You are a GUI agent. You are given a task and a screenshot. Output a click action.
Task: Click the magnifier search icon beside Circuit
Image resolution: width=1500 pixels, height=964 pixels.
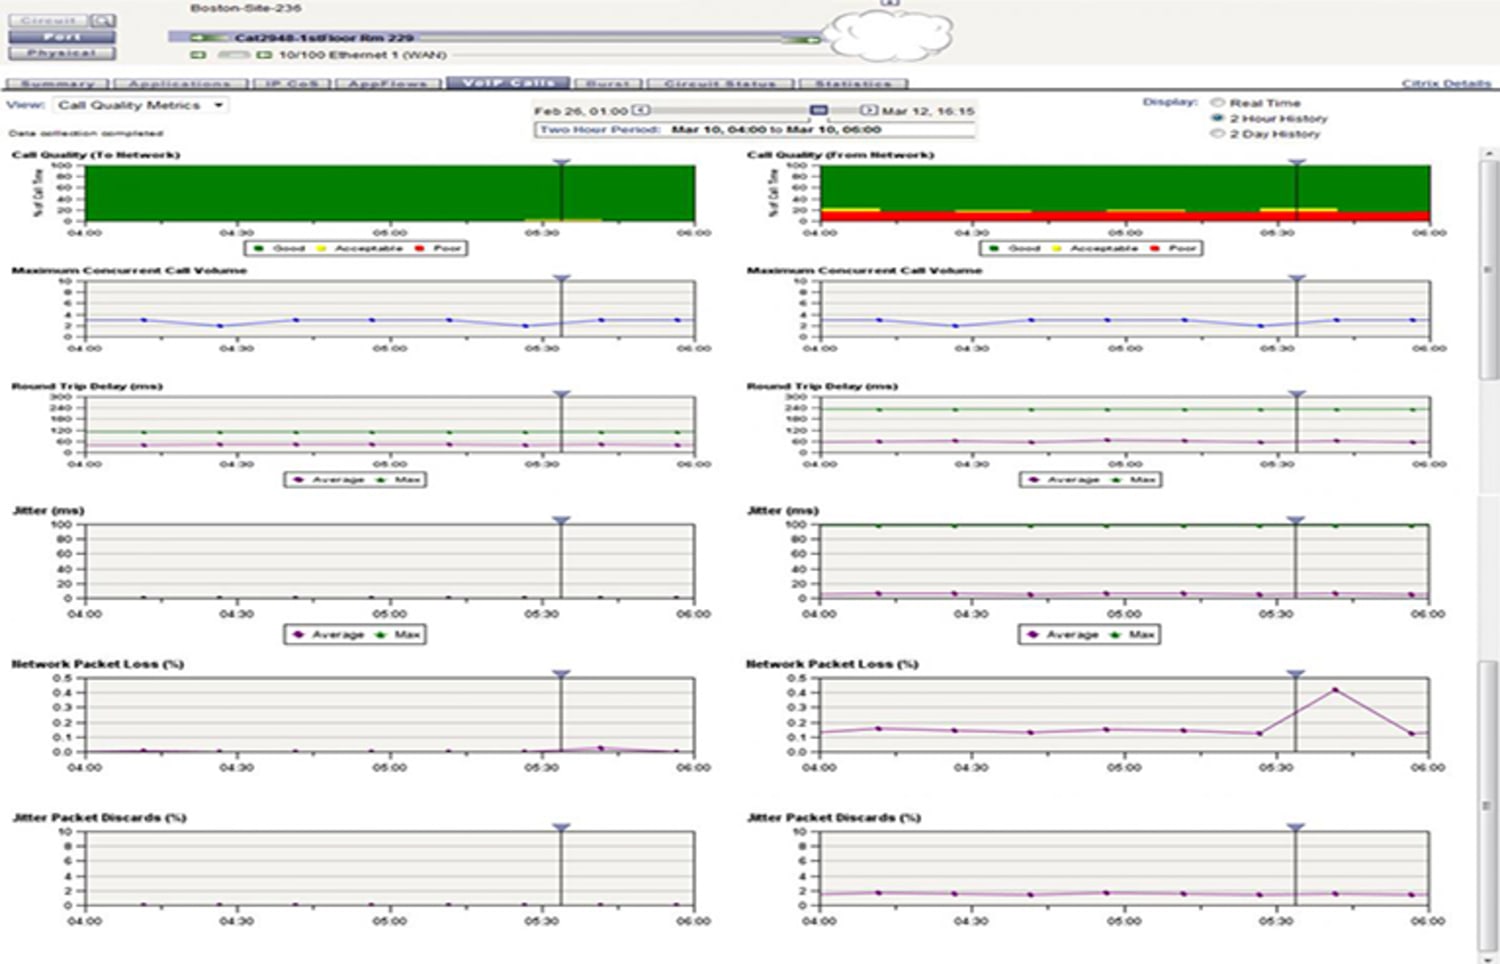(x=103, y=19)
